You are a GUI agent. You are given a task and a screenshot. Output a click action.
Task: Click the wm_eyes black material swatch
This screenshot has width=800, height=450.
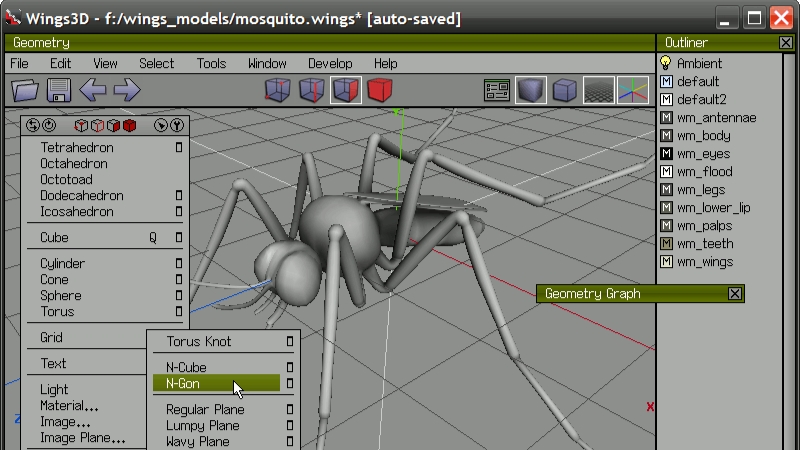click(x=667, y=154)
